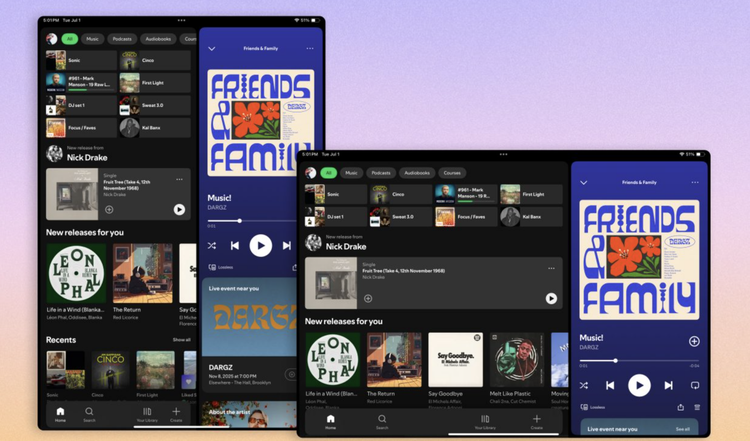Select Music filter chip in landscape window
Viewport: 750px width, 441px height.
pyautogui.click(x=352, y=173)
